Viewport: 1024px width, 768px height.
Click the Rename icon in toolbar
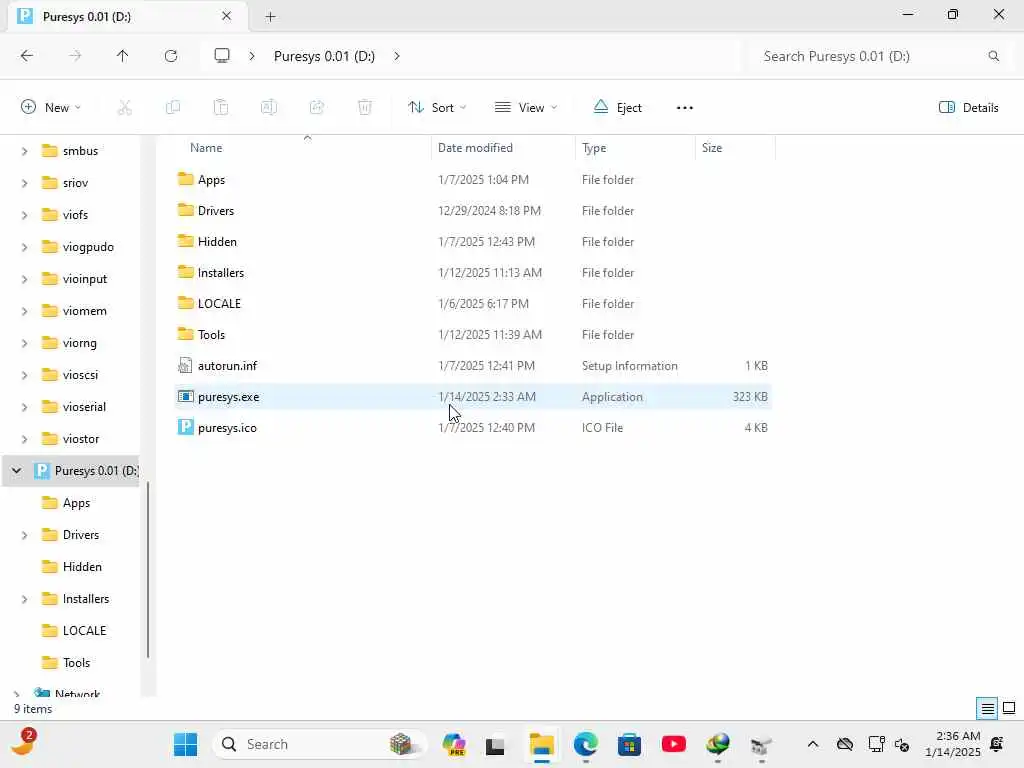(x=268, y=108)
